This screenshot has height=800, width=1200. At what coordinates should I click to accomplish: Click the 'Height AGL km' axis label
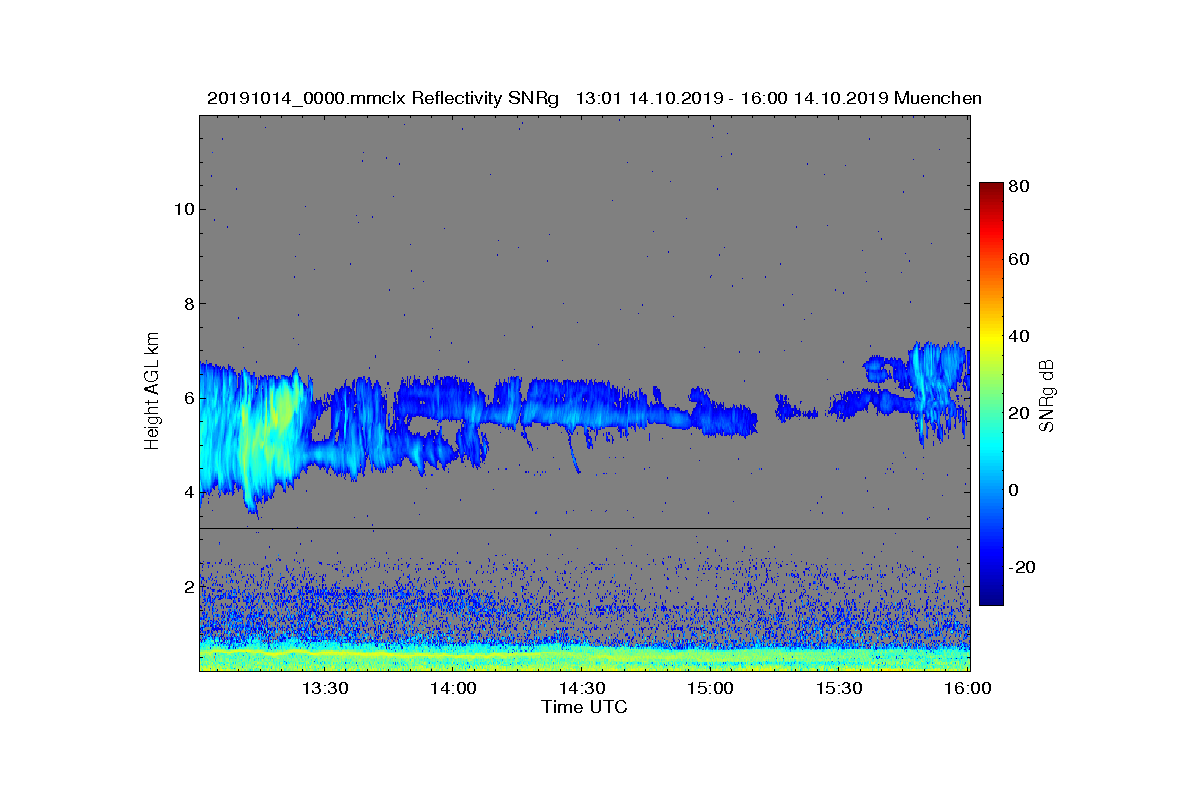point(152,392)
